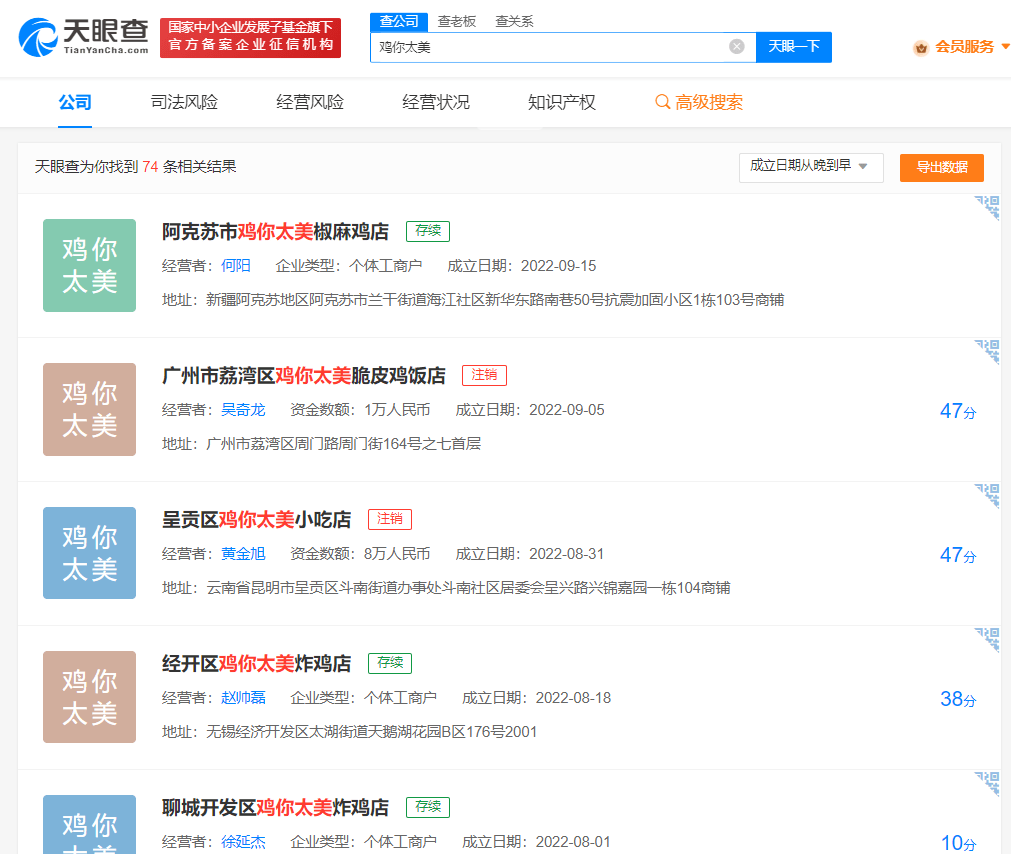Click the 新疆阿克苏地区 address line
The image size is (1011, 854).
pyautogui.click(x=495, y=300)
